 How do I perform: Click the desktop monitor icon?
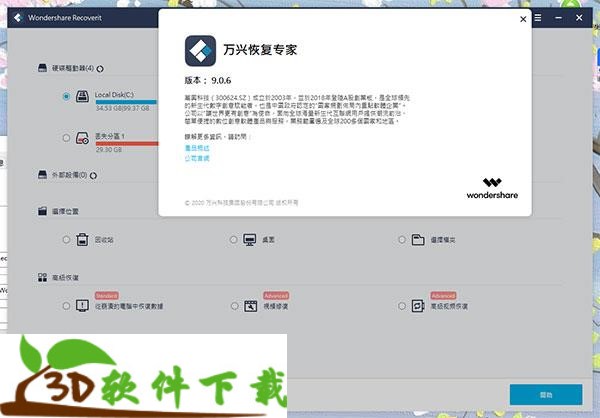(x=249, y=240)
